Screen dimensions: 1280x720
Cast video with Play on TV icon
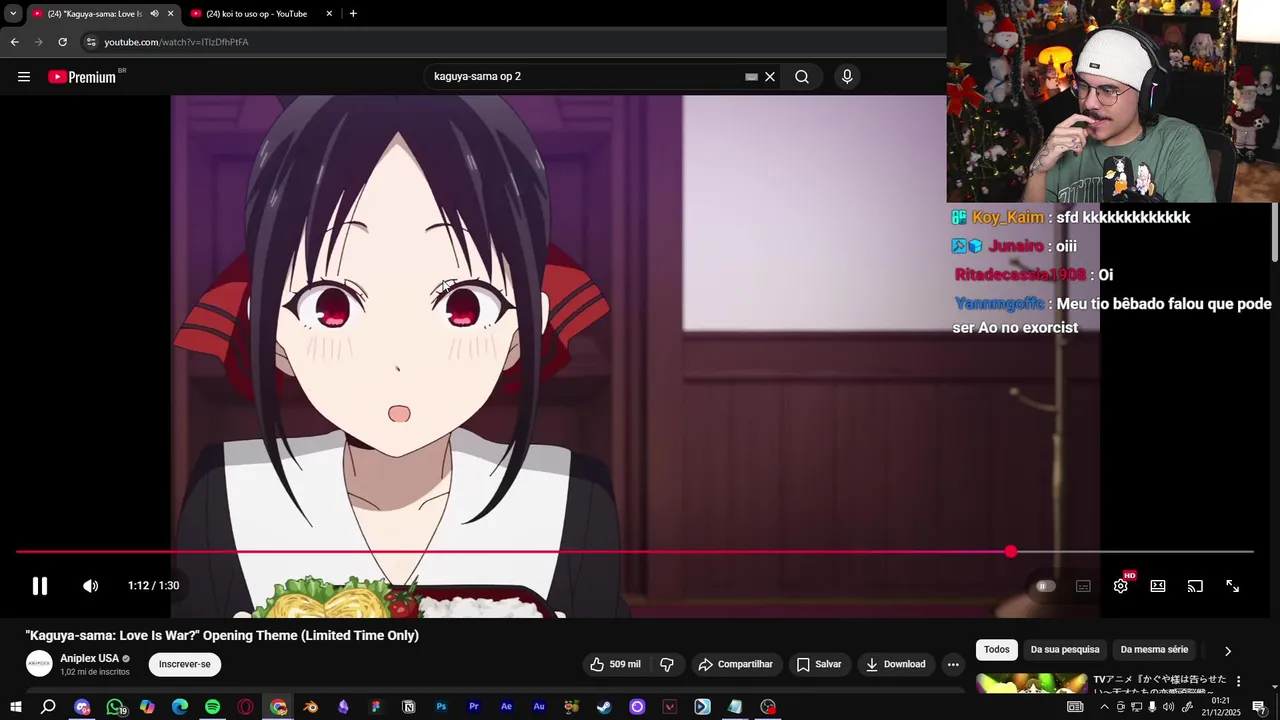point(1195,586)
